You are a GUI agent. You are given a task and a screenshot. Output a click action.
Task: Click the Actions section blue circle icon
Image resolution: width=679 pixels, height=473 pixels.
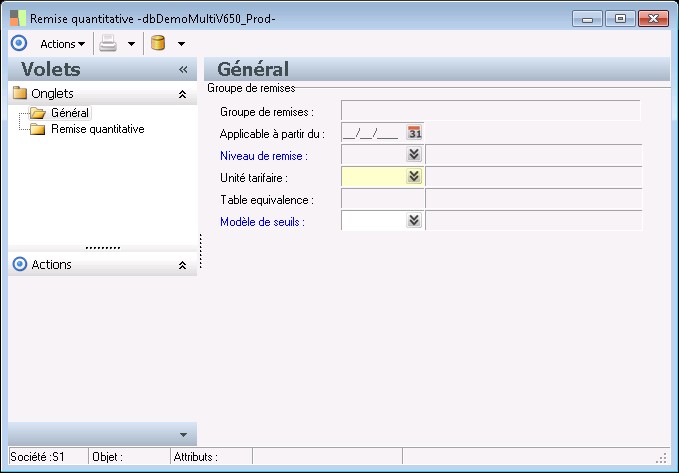pos(19,264)
